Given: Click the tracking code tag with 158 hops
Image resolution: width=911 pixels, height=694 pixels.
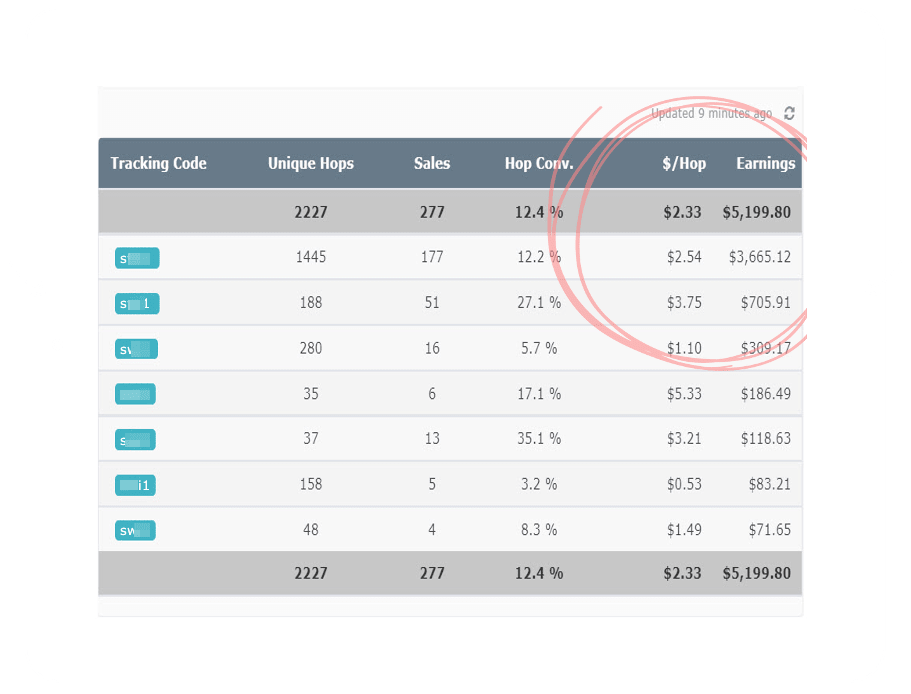Looking at the screenshot, I should pyautogui.click(x=135, y=485).
